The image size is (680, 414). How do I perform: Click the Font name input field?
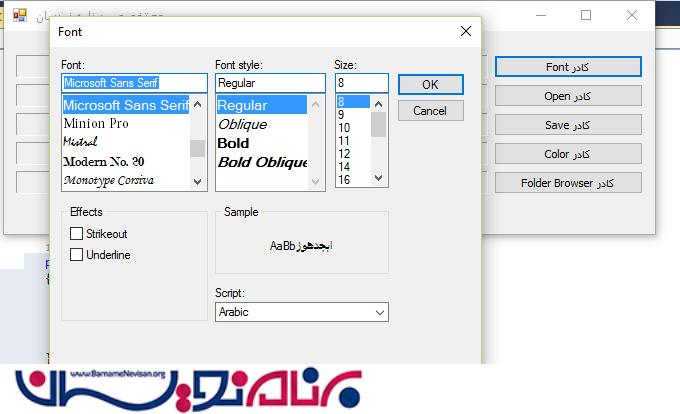(134, 83)
